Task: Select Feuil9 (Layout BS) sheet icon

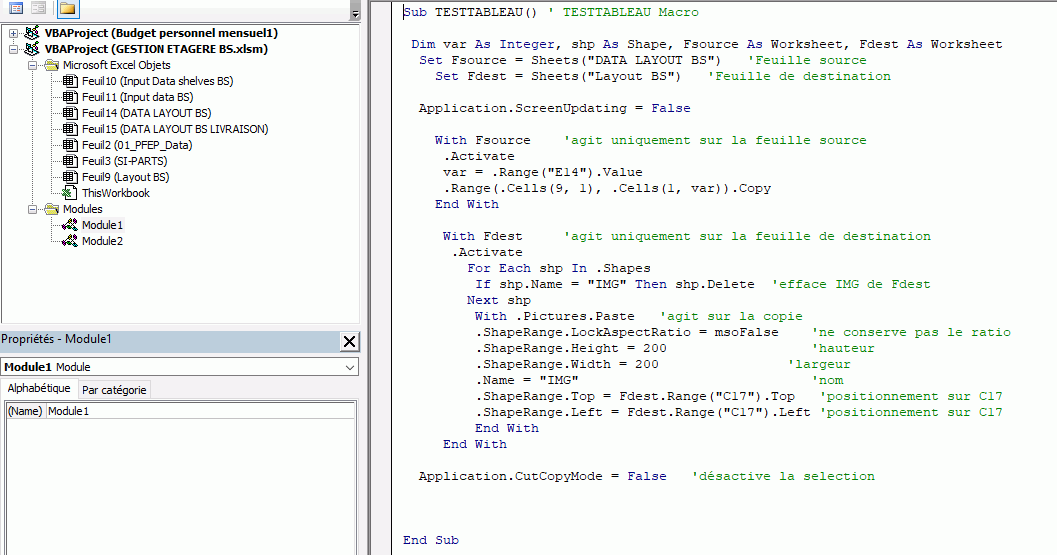Action: 70,177
